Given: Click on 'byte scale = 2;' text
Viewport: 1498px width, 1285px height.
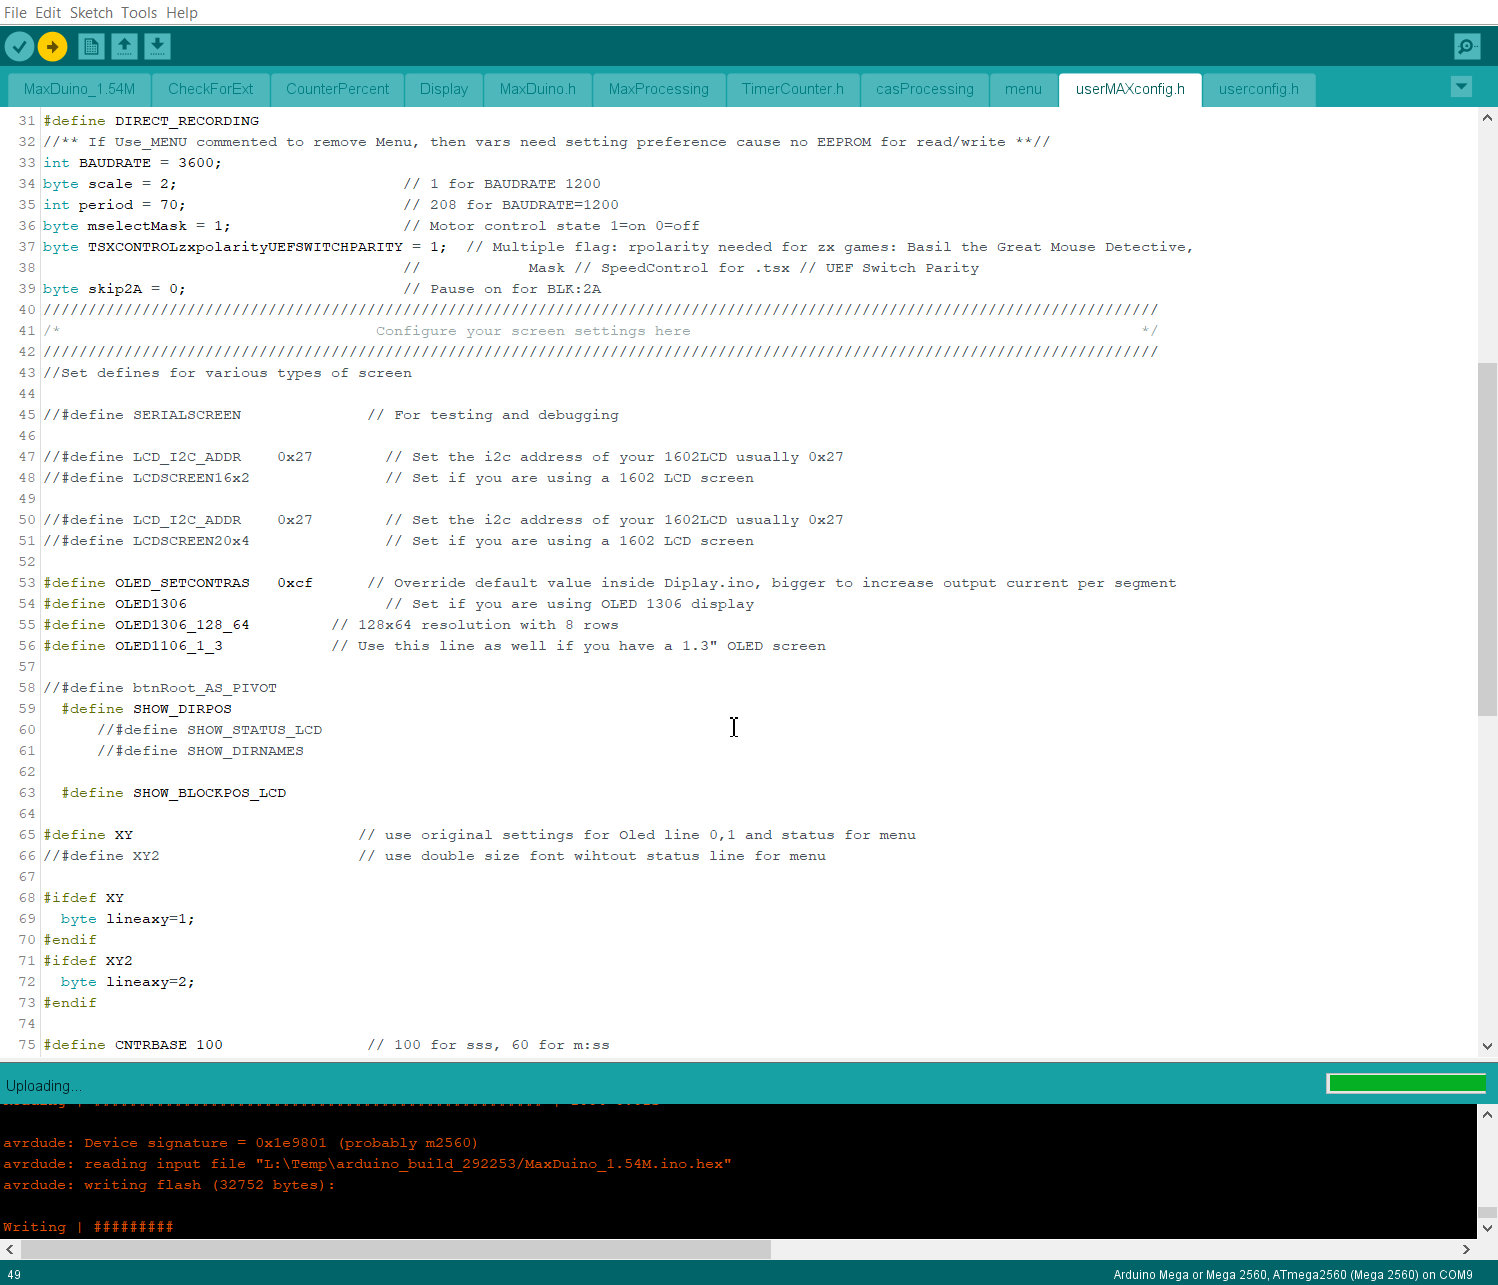Looking at the screenshot, I should pos(109,184).
